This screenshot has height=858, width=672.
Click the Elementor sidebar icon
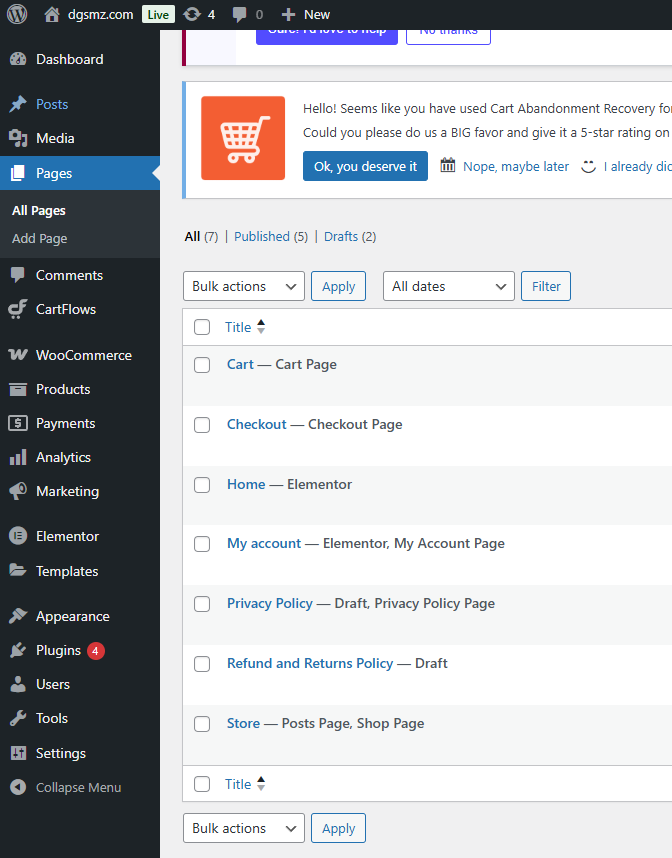18,536
